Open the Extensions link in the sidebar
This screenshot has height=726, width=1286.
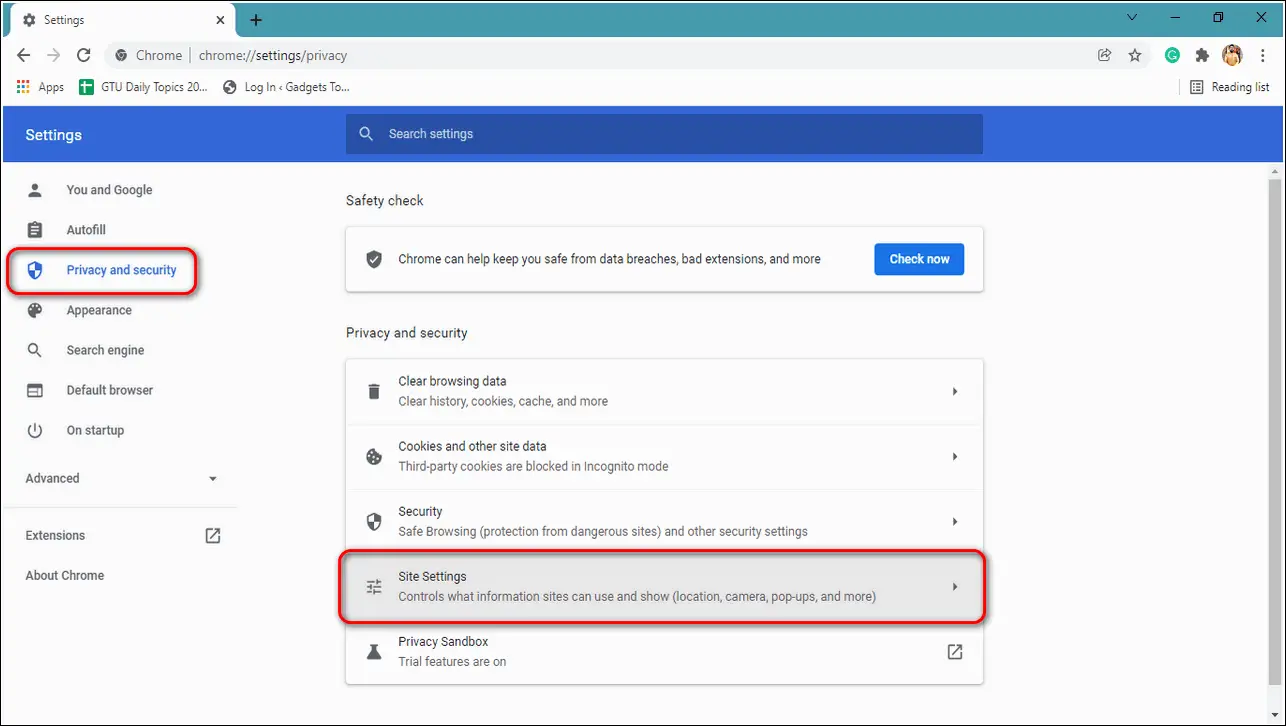[x=122, y=536]
